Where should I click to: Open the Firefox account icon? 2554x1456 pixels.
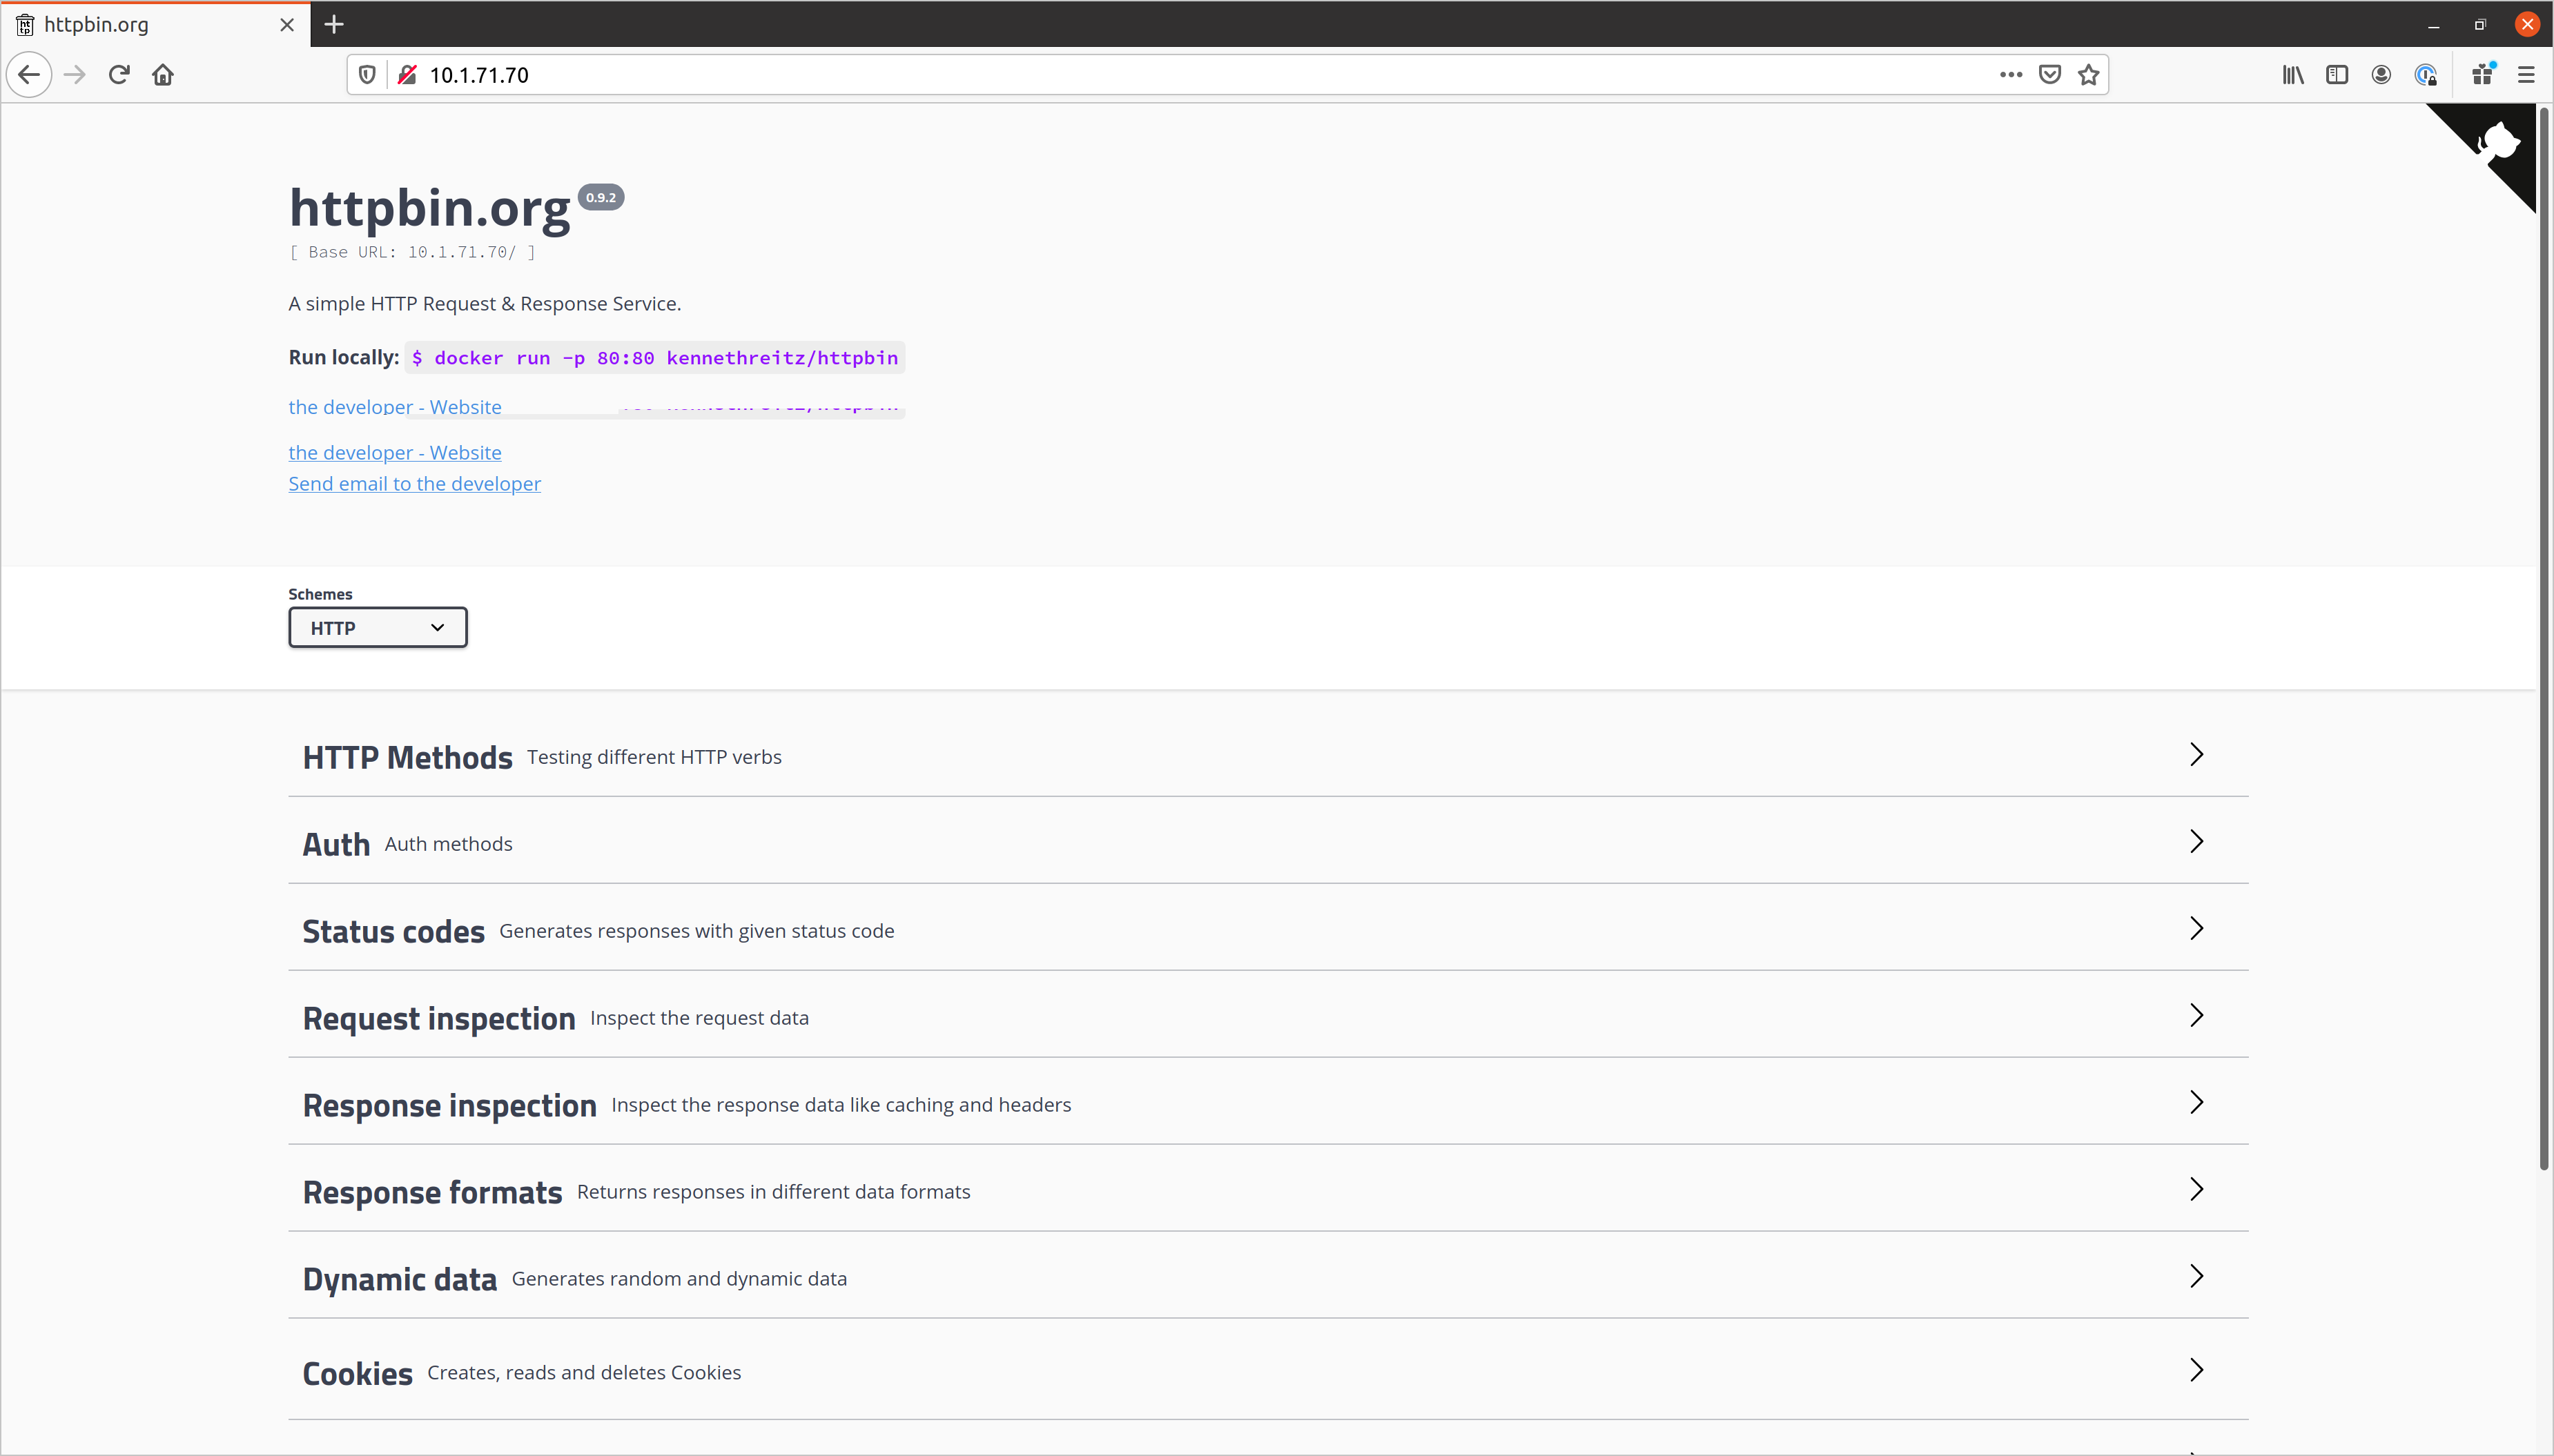point(2381,75)
